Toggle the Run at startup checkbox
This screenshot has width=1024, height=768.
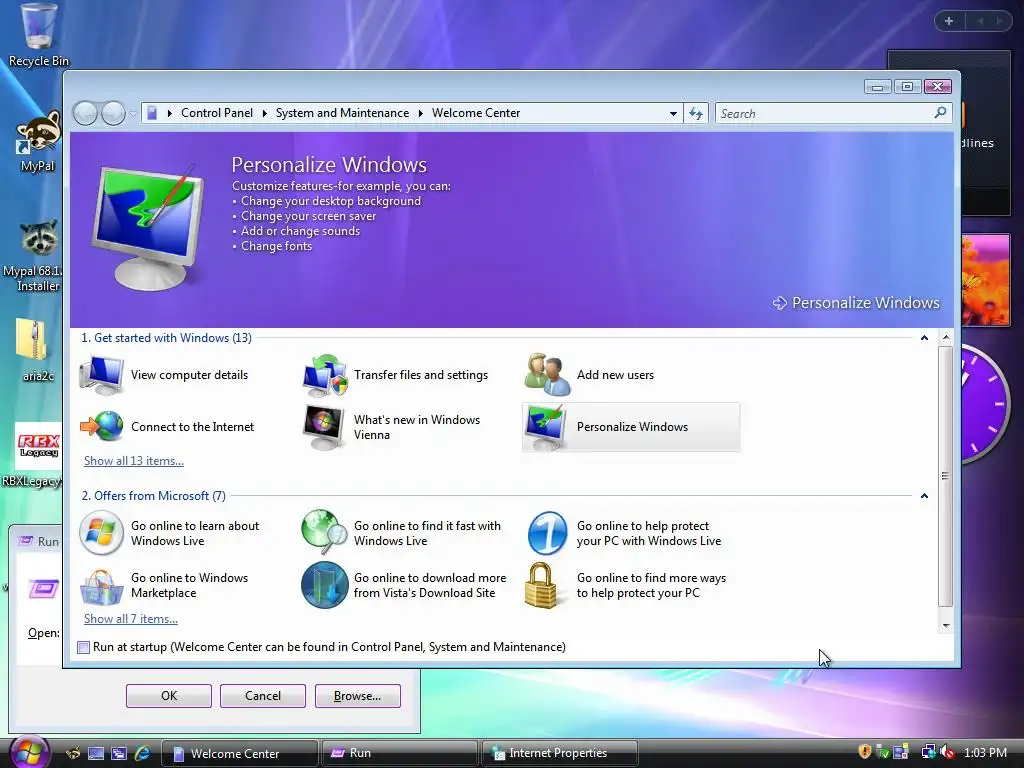(84, 647)
